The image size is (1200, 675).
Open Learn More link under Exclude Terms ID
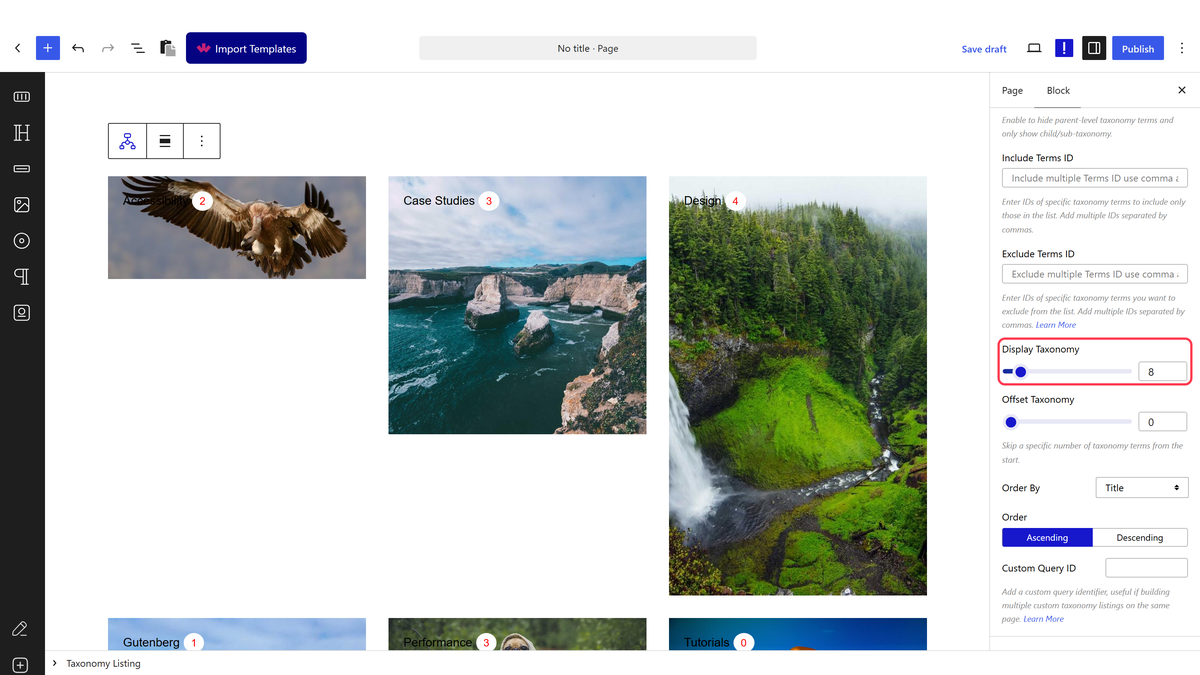click(1056, 325)
